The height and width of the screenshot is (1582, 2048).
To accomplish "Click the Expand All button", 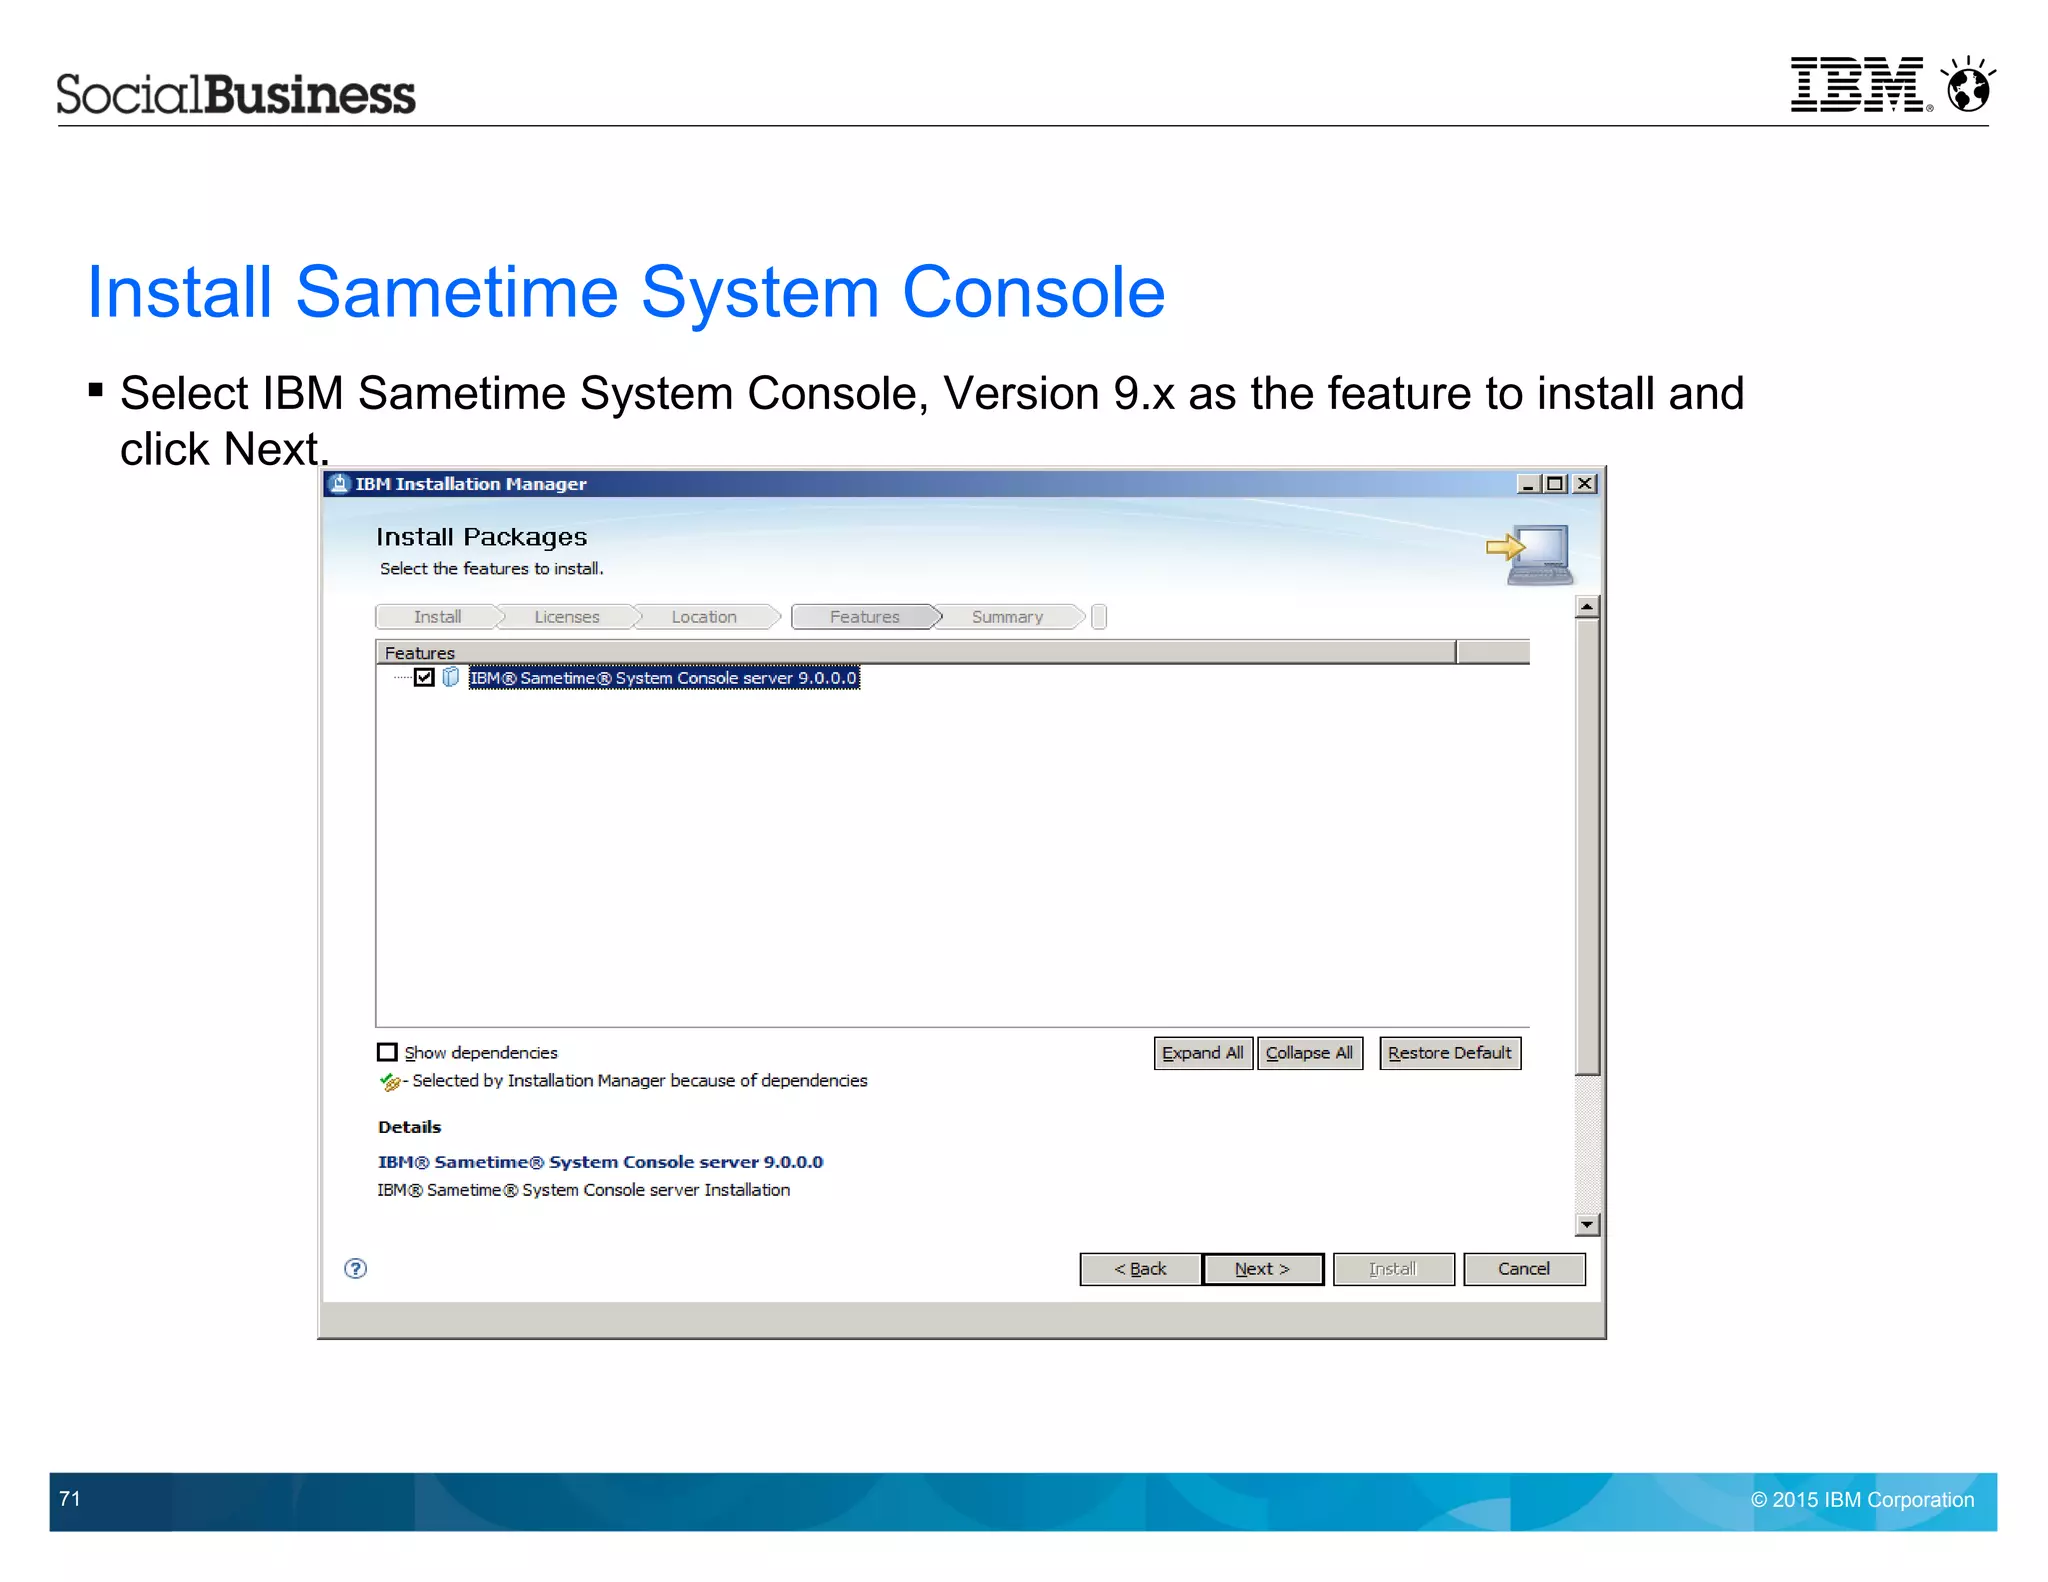I will (x=1203, y=1053).
